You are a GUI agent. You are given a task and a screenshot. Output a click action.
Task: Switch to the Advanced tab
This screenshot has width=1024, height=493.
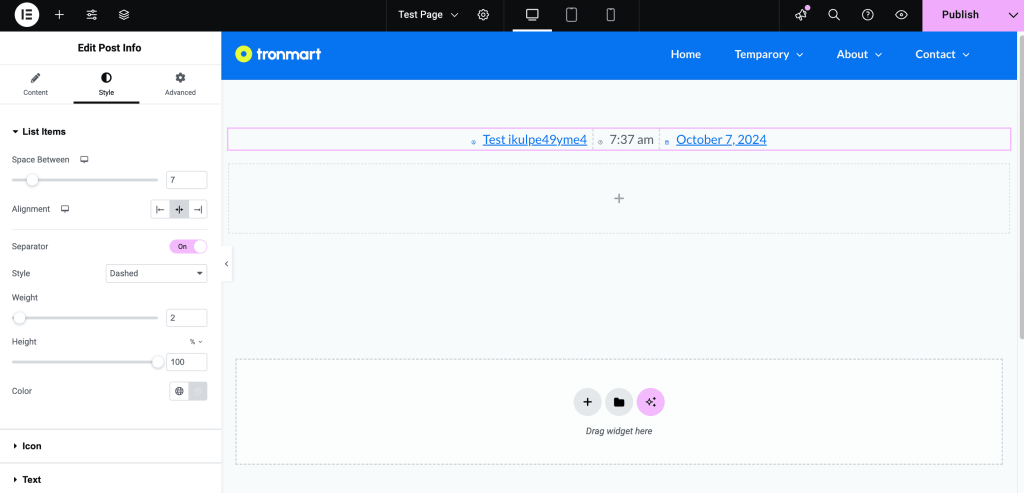coord(180,84)
